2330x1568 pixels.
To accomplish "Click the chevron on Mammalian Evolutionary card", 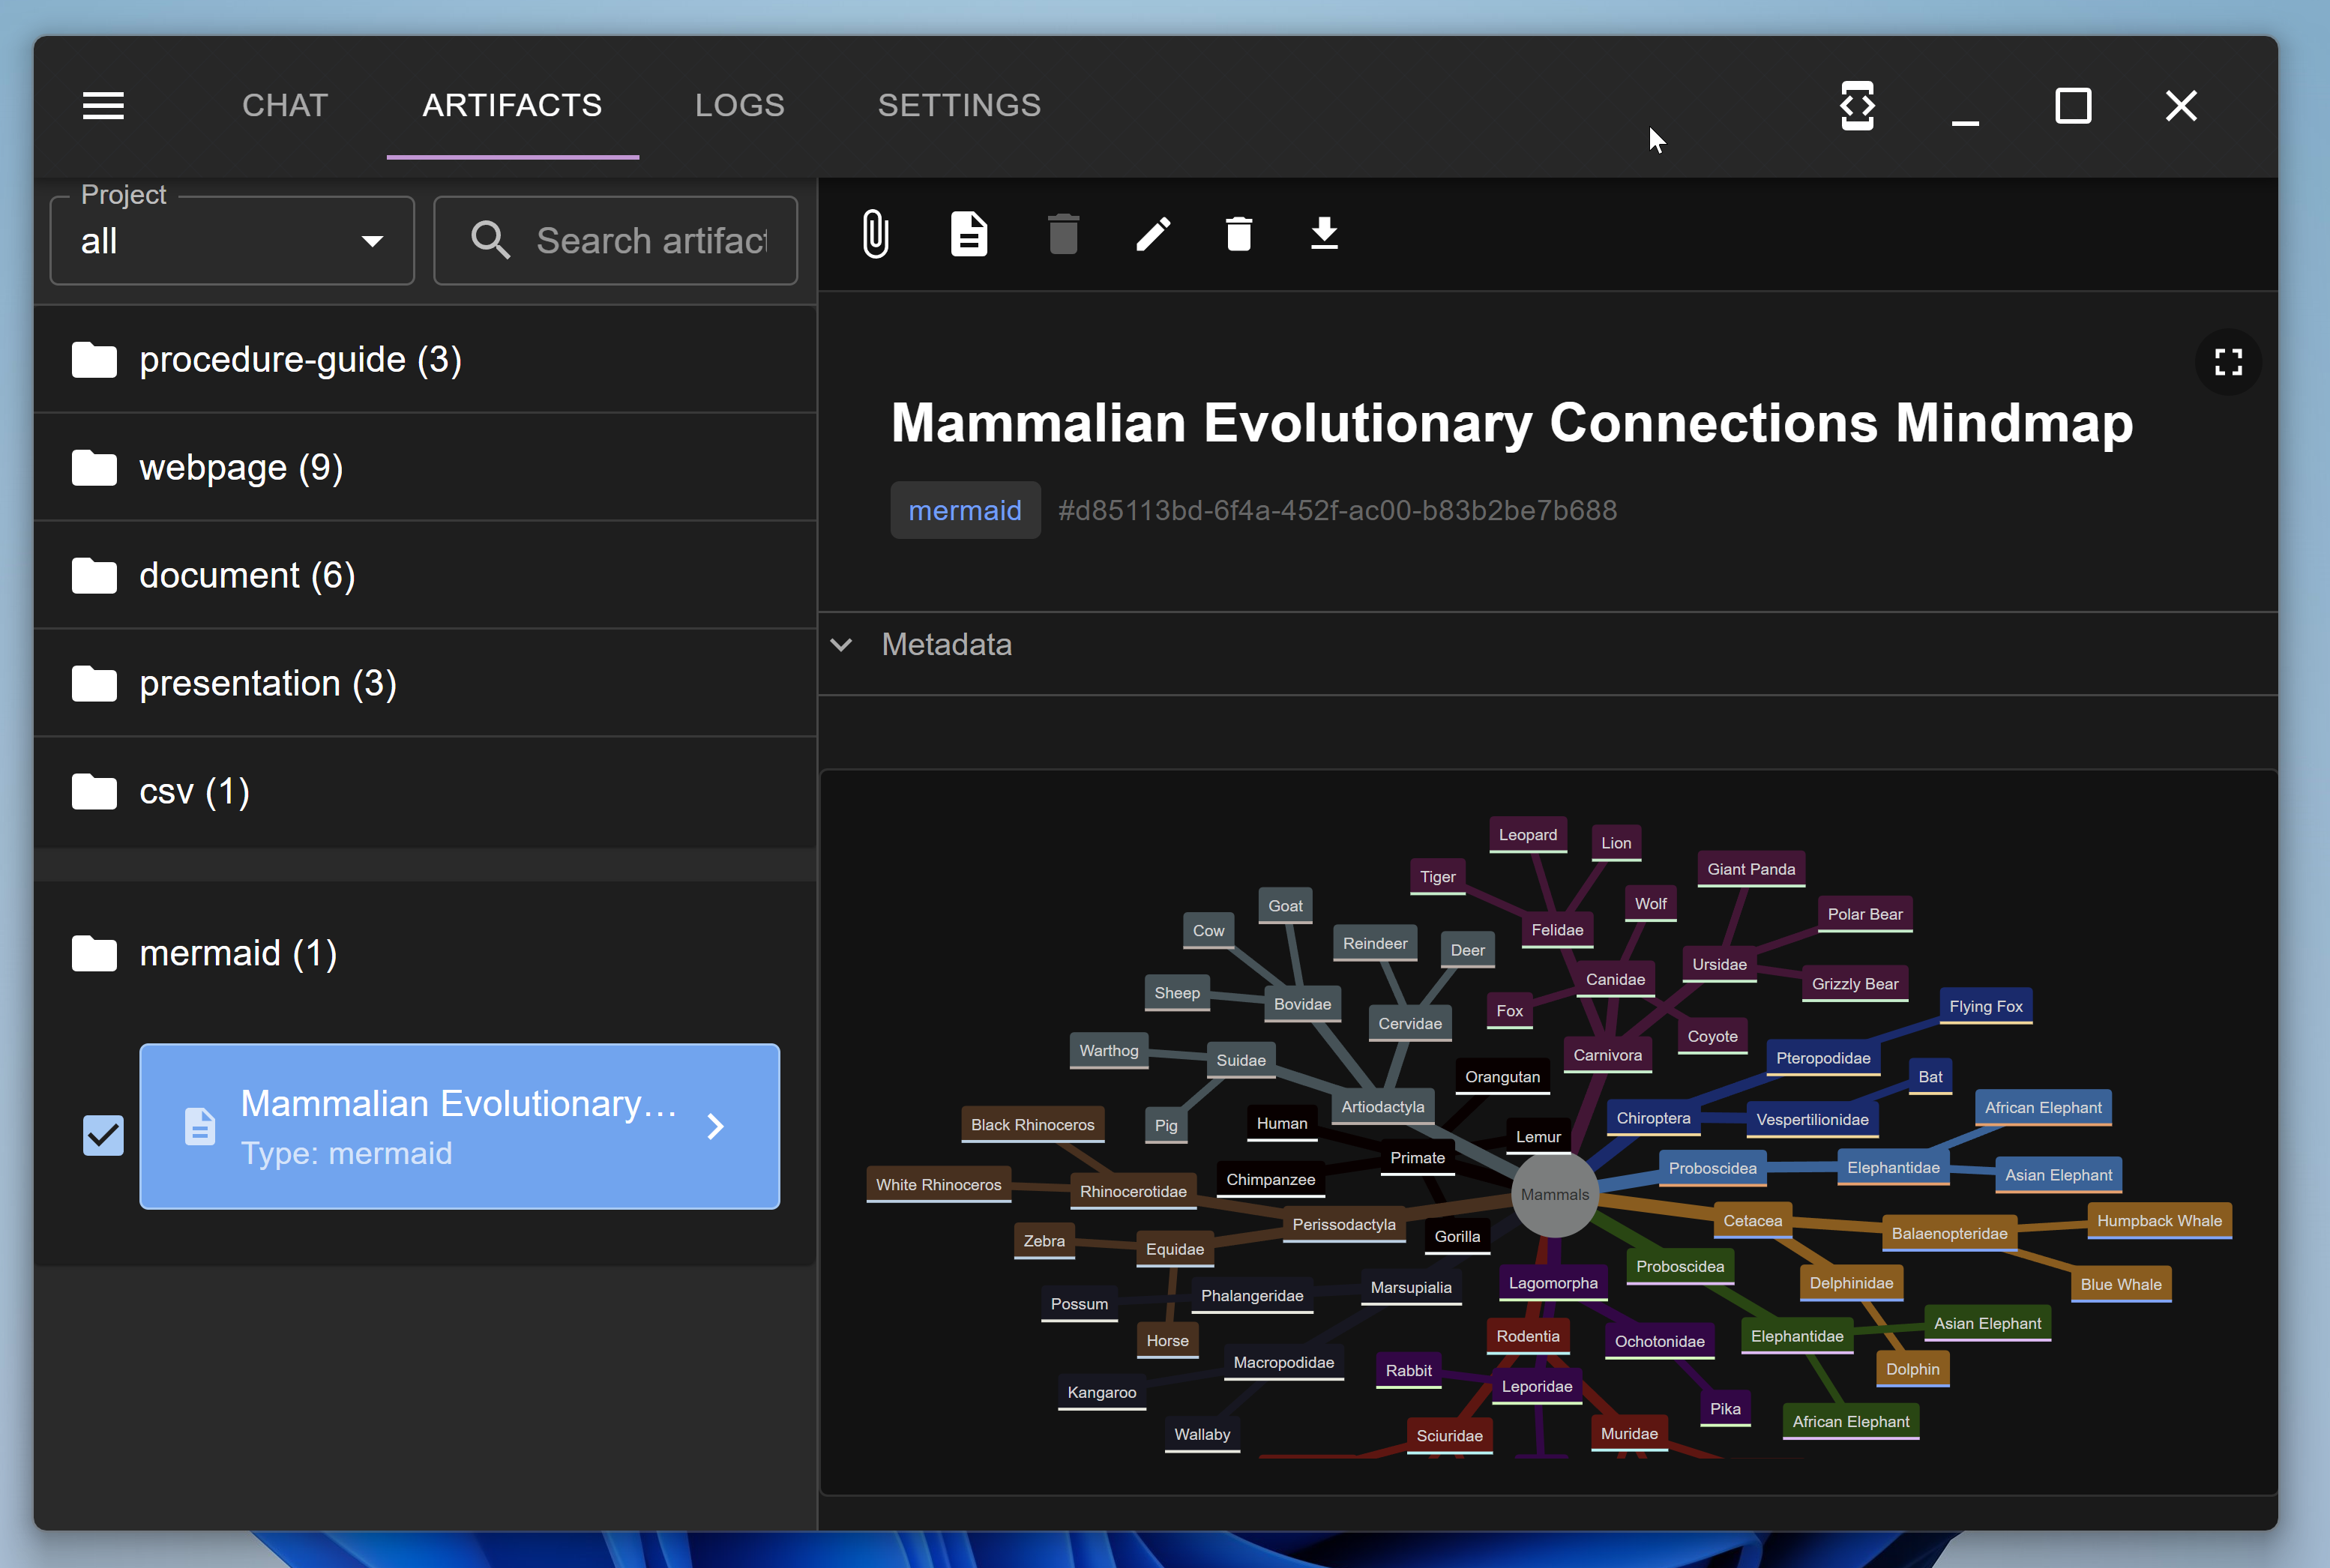I will click(715, 1127).
